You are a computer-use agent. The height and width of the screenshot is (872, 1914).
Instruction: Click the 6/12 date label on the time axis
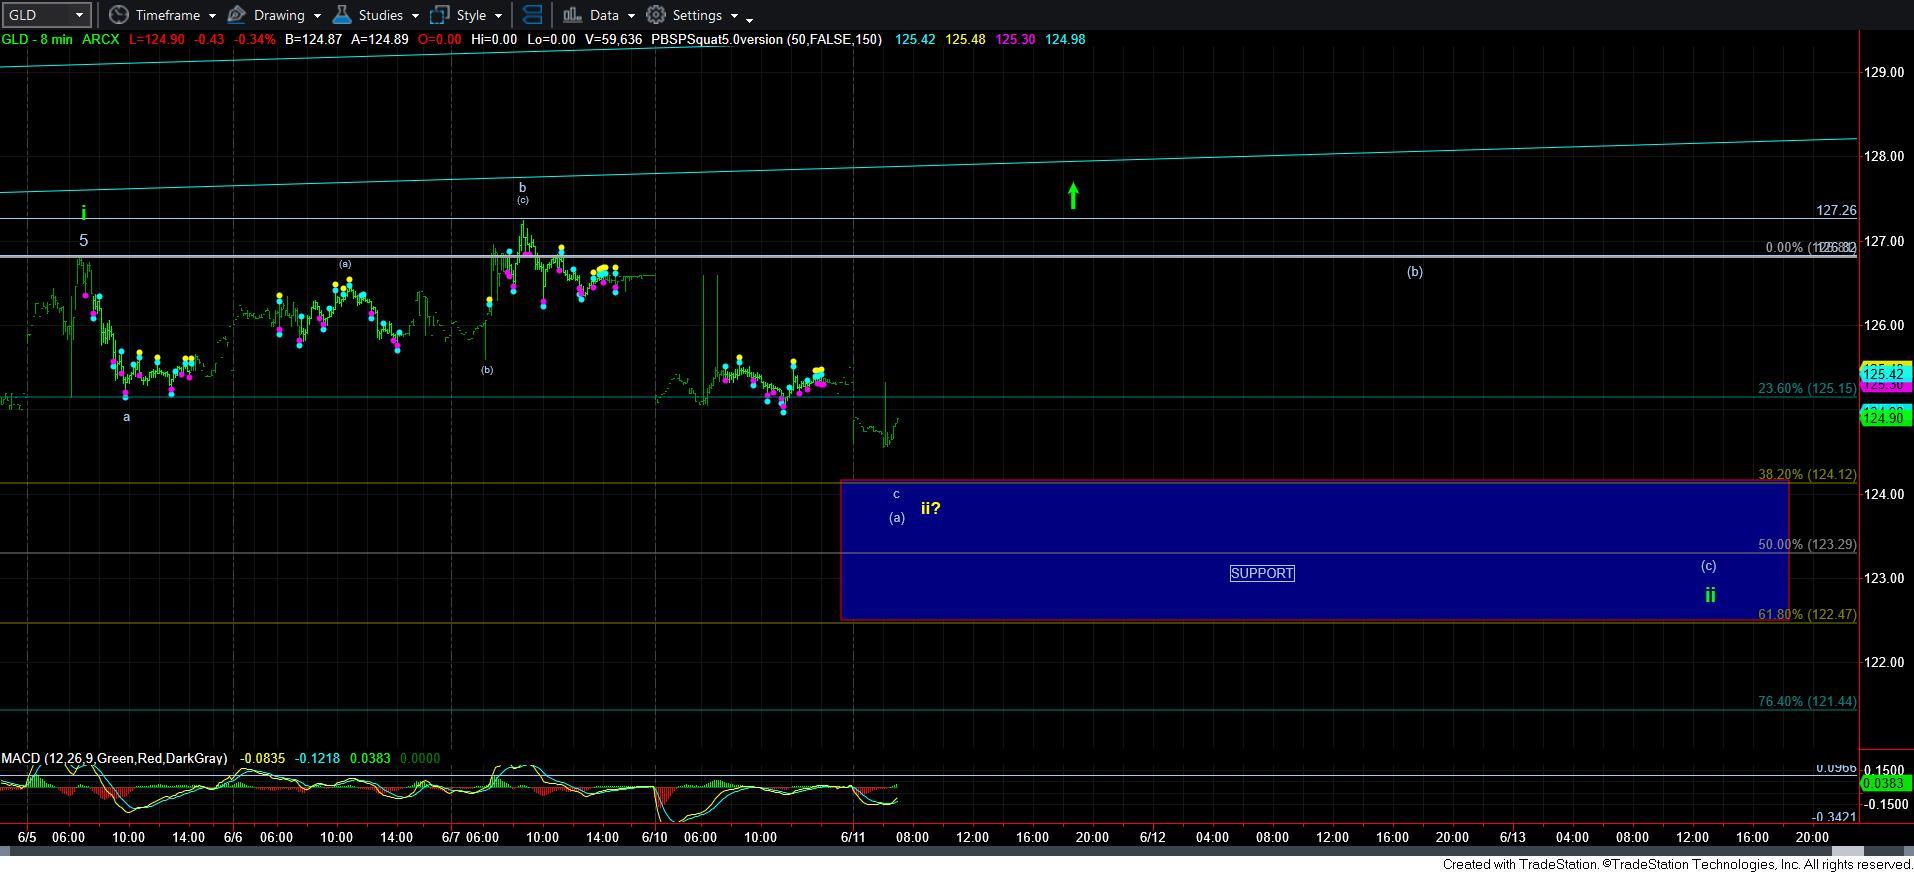point(1153,837)
